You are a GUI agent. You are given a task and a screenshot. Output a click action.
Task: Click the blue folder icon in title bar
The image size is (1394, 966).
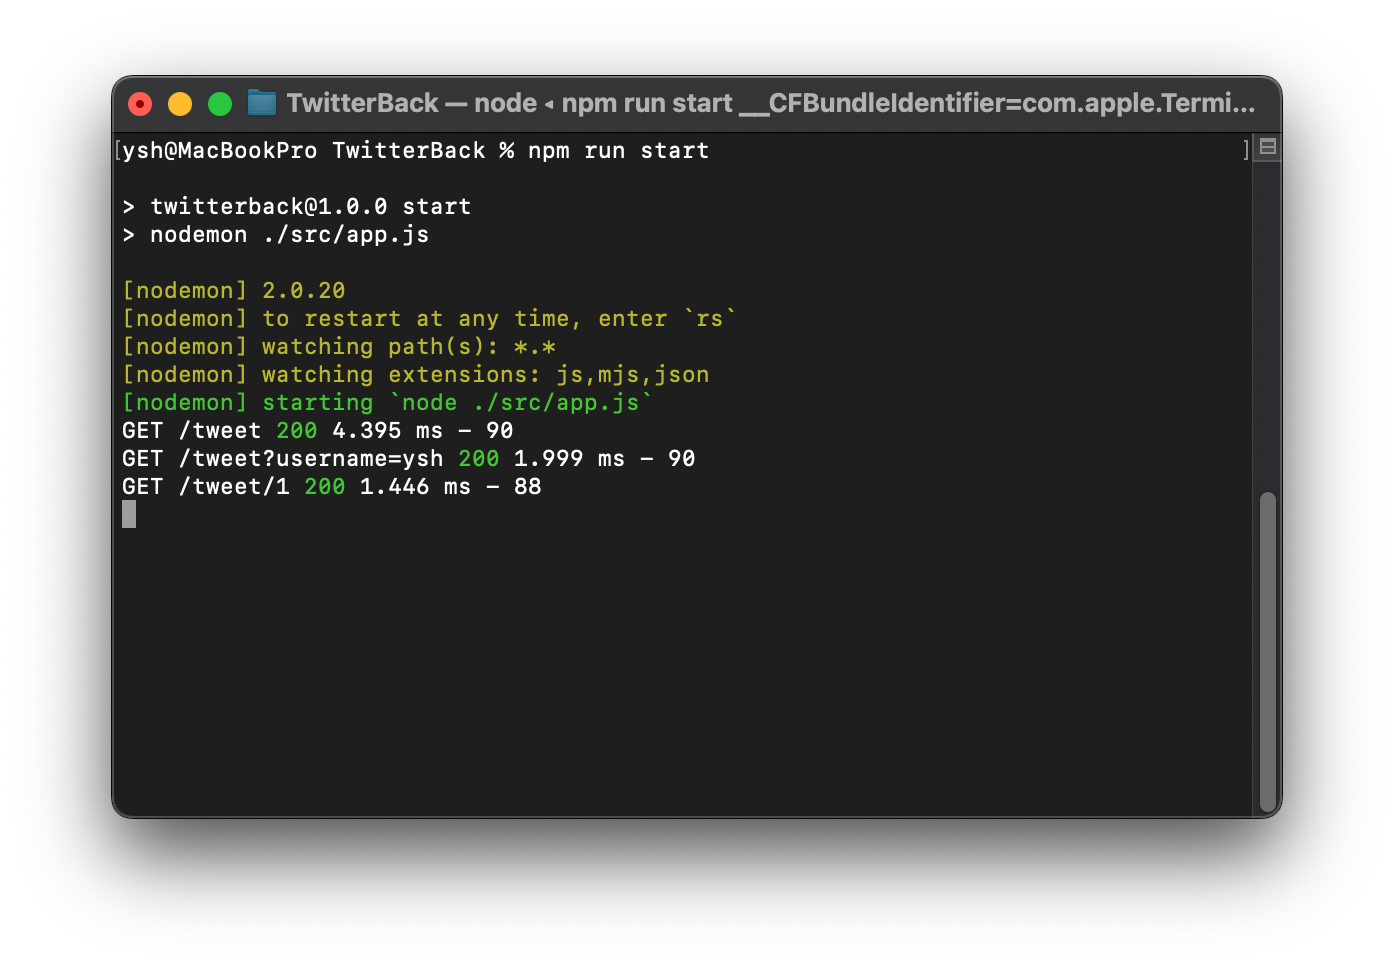tap(262, 103)
